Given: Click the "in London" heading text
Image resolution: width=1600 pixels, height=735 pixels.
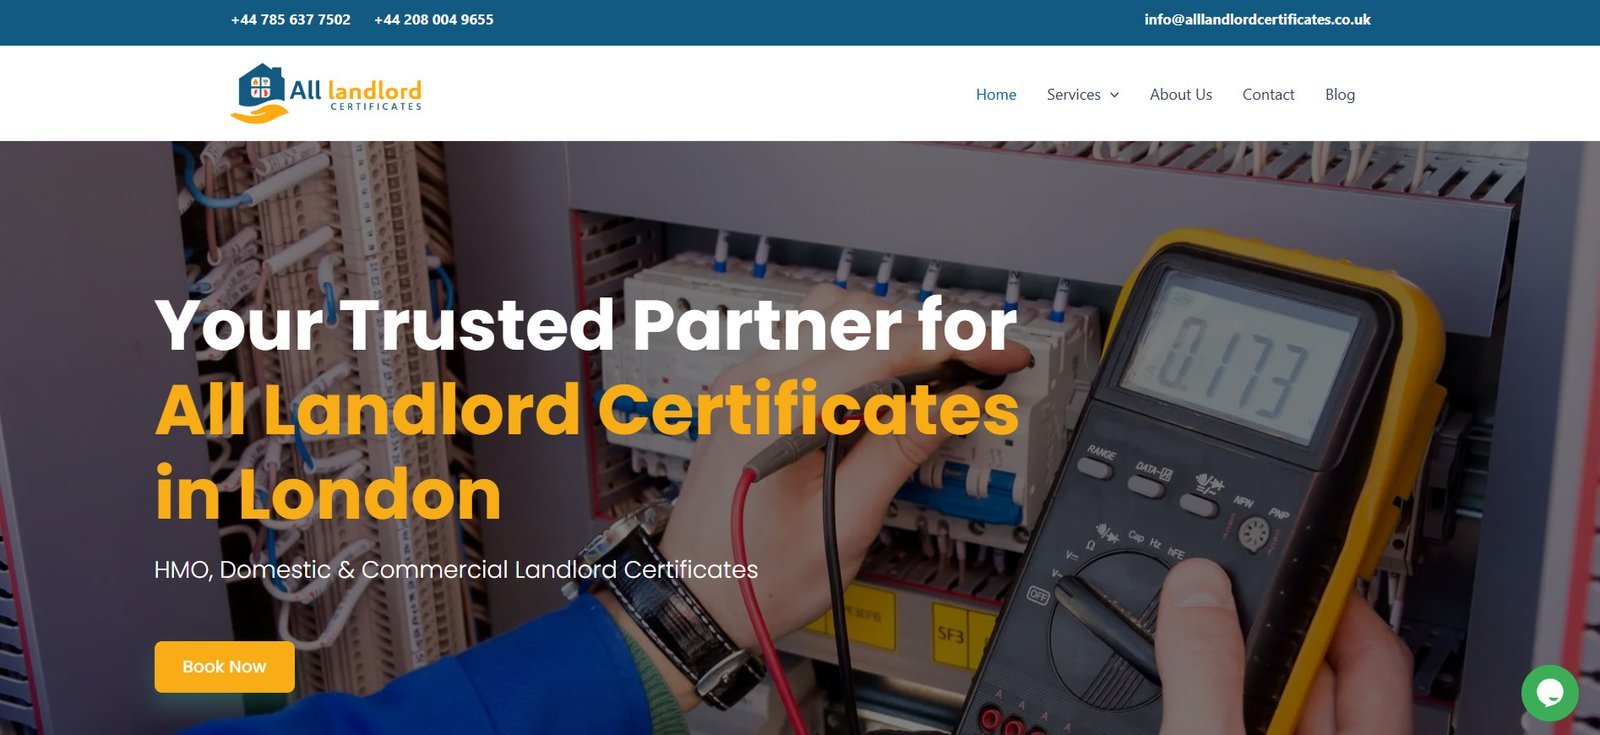Looking at the screenshot, I should (x=328, y=495).
